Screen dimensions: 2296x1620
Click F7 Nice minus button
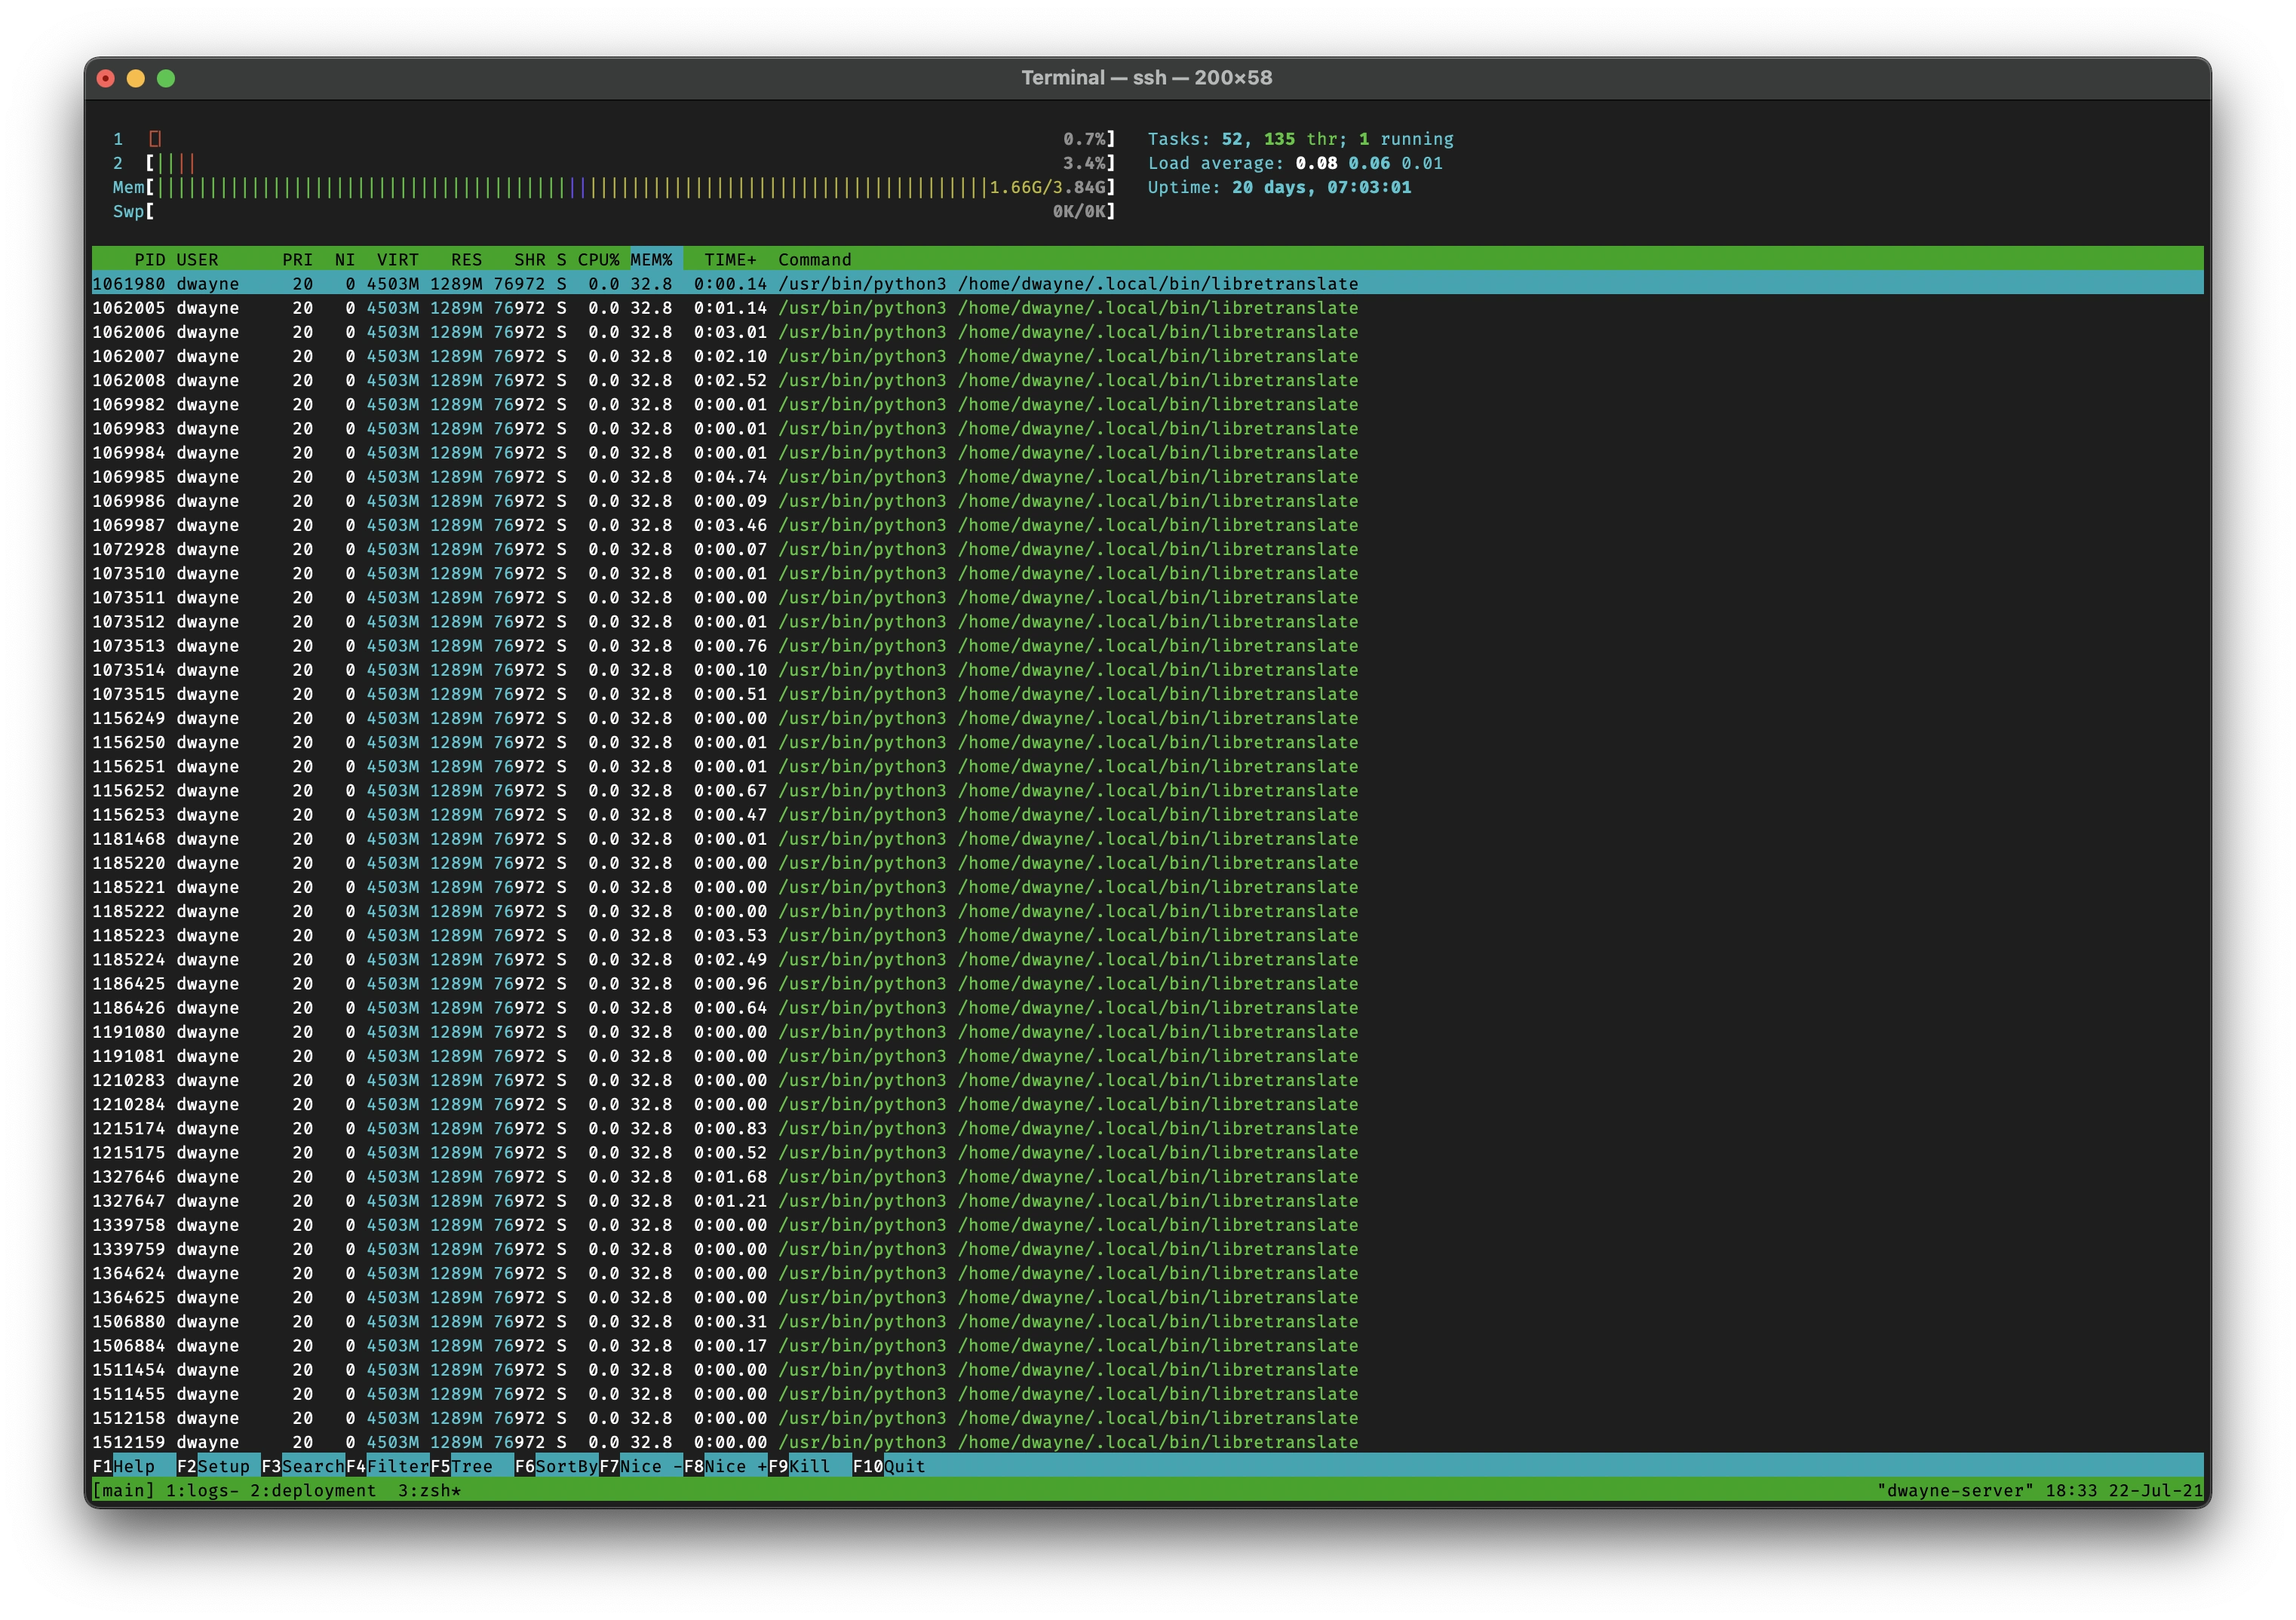pos(640,1466)
